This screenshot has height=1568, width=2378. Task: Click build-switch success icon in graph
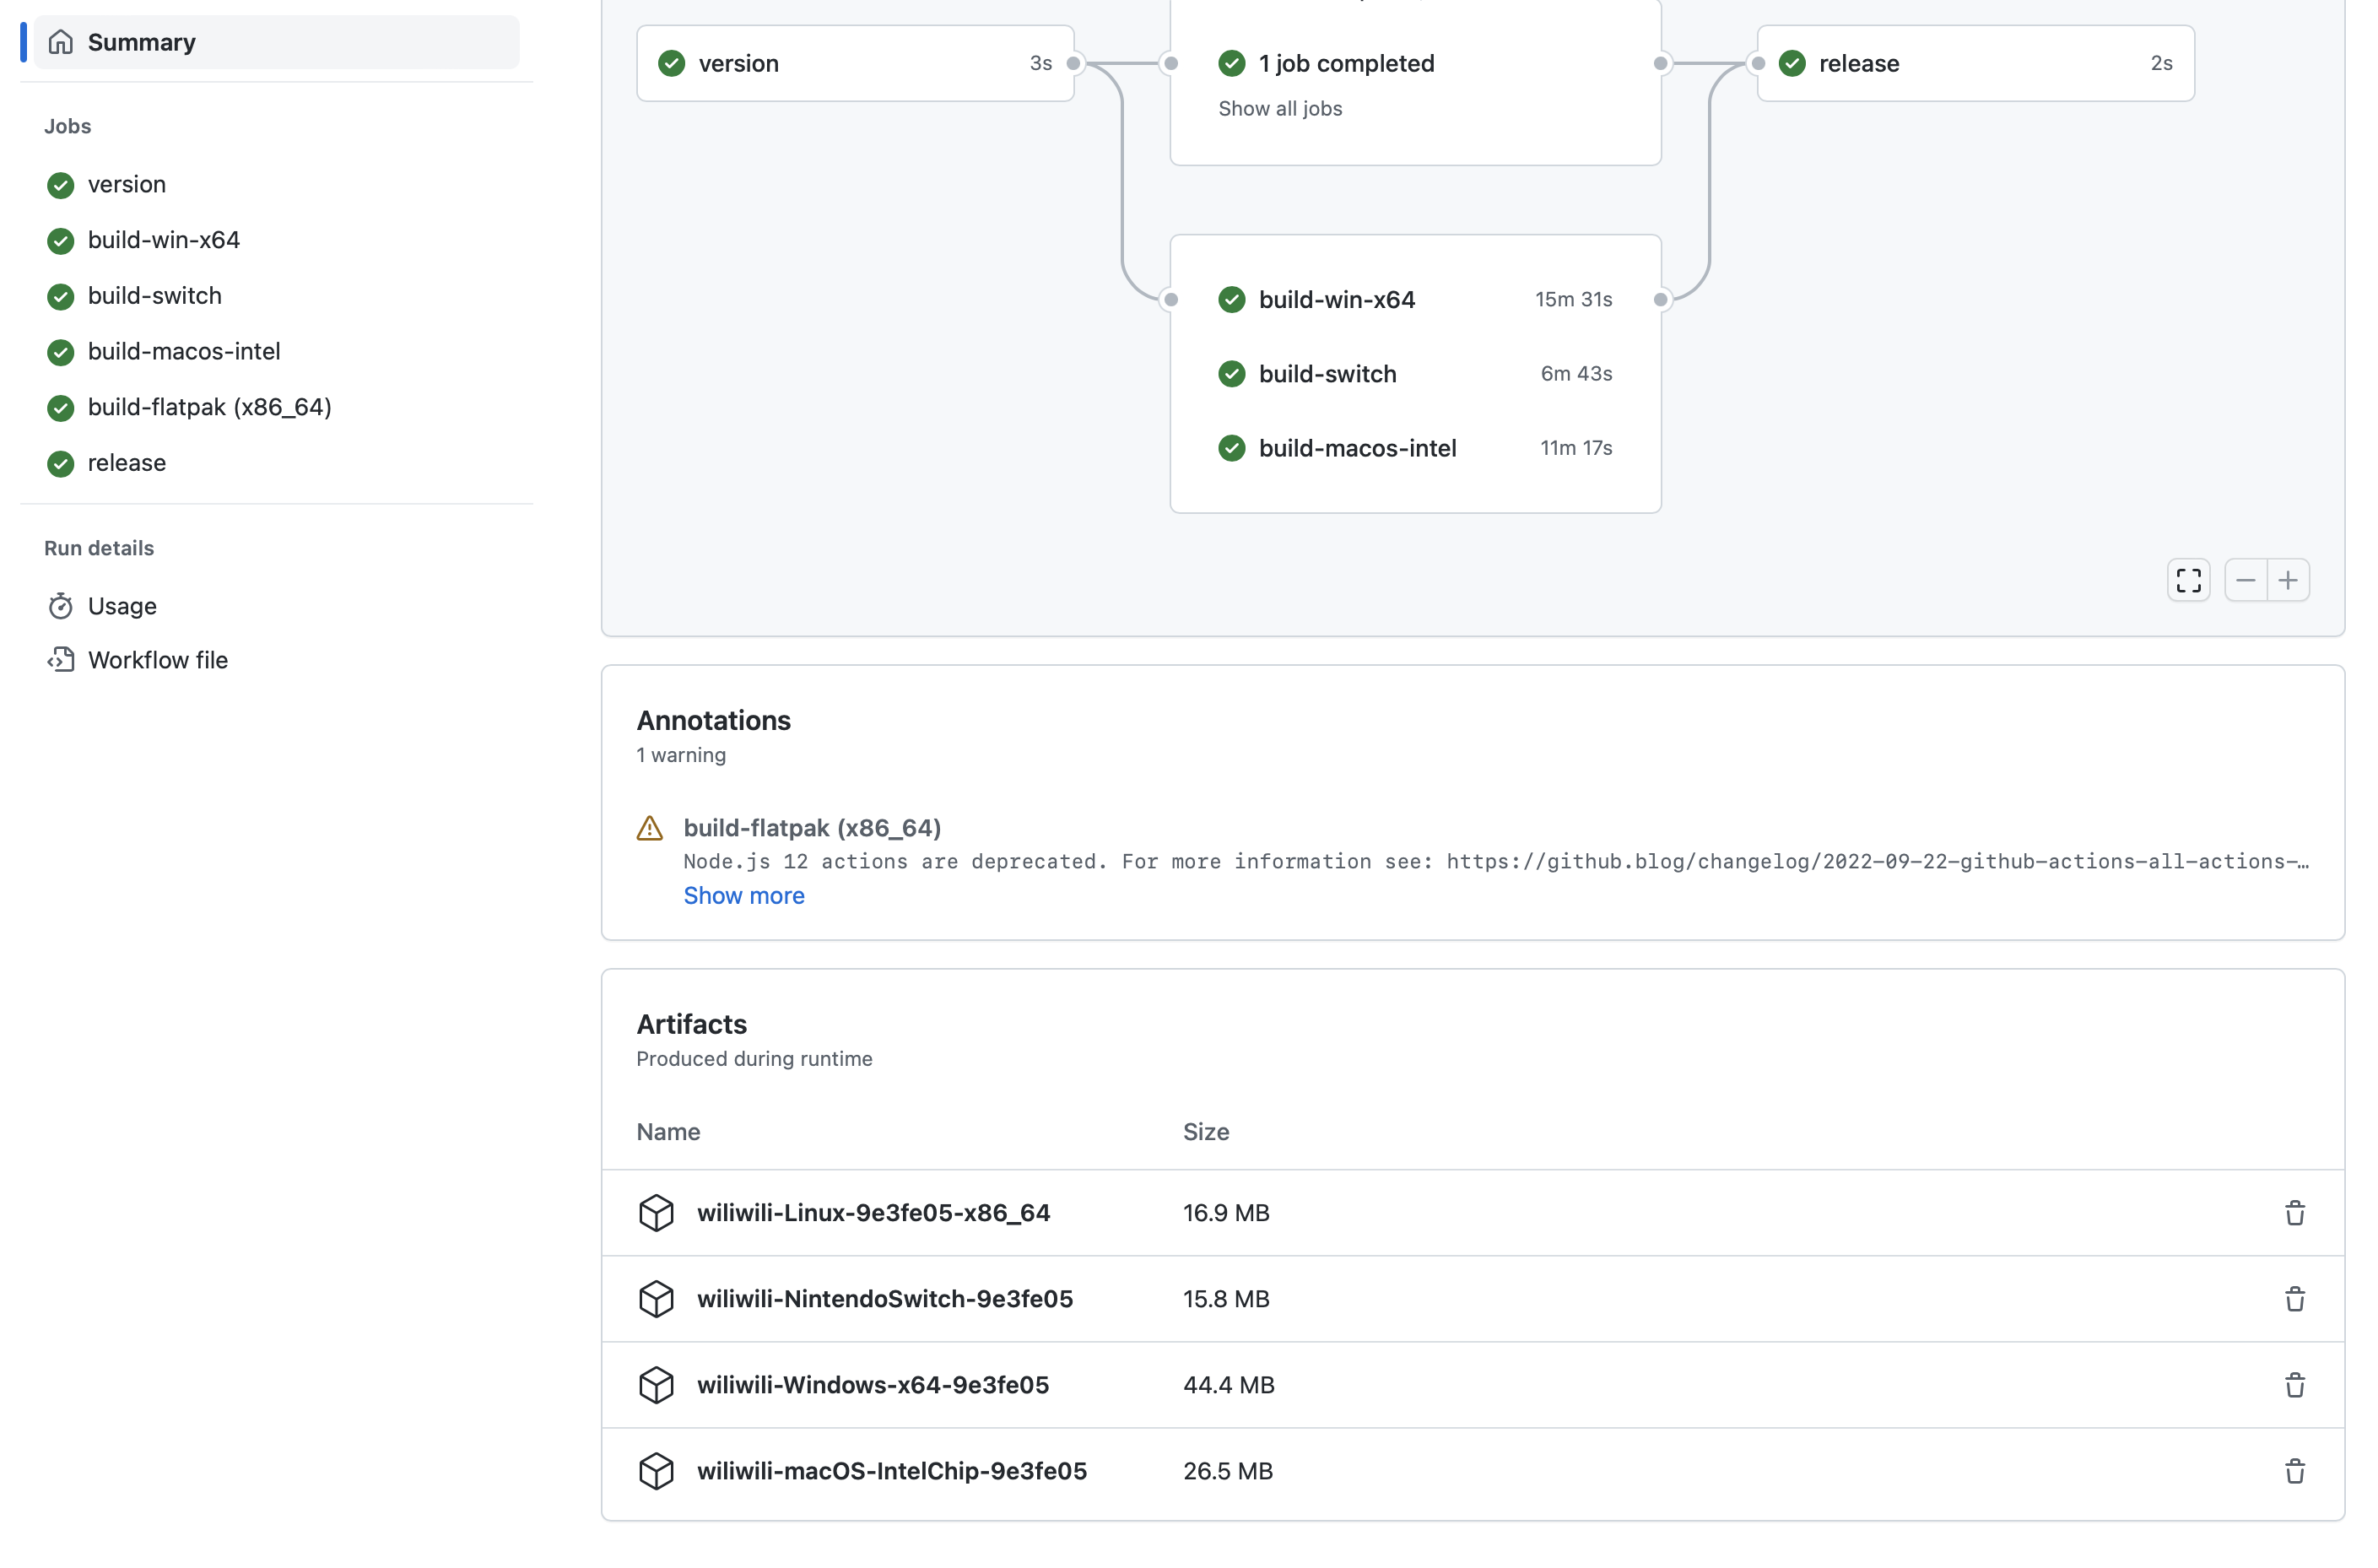[x=1232, y=374]
